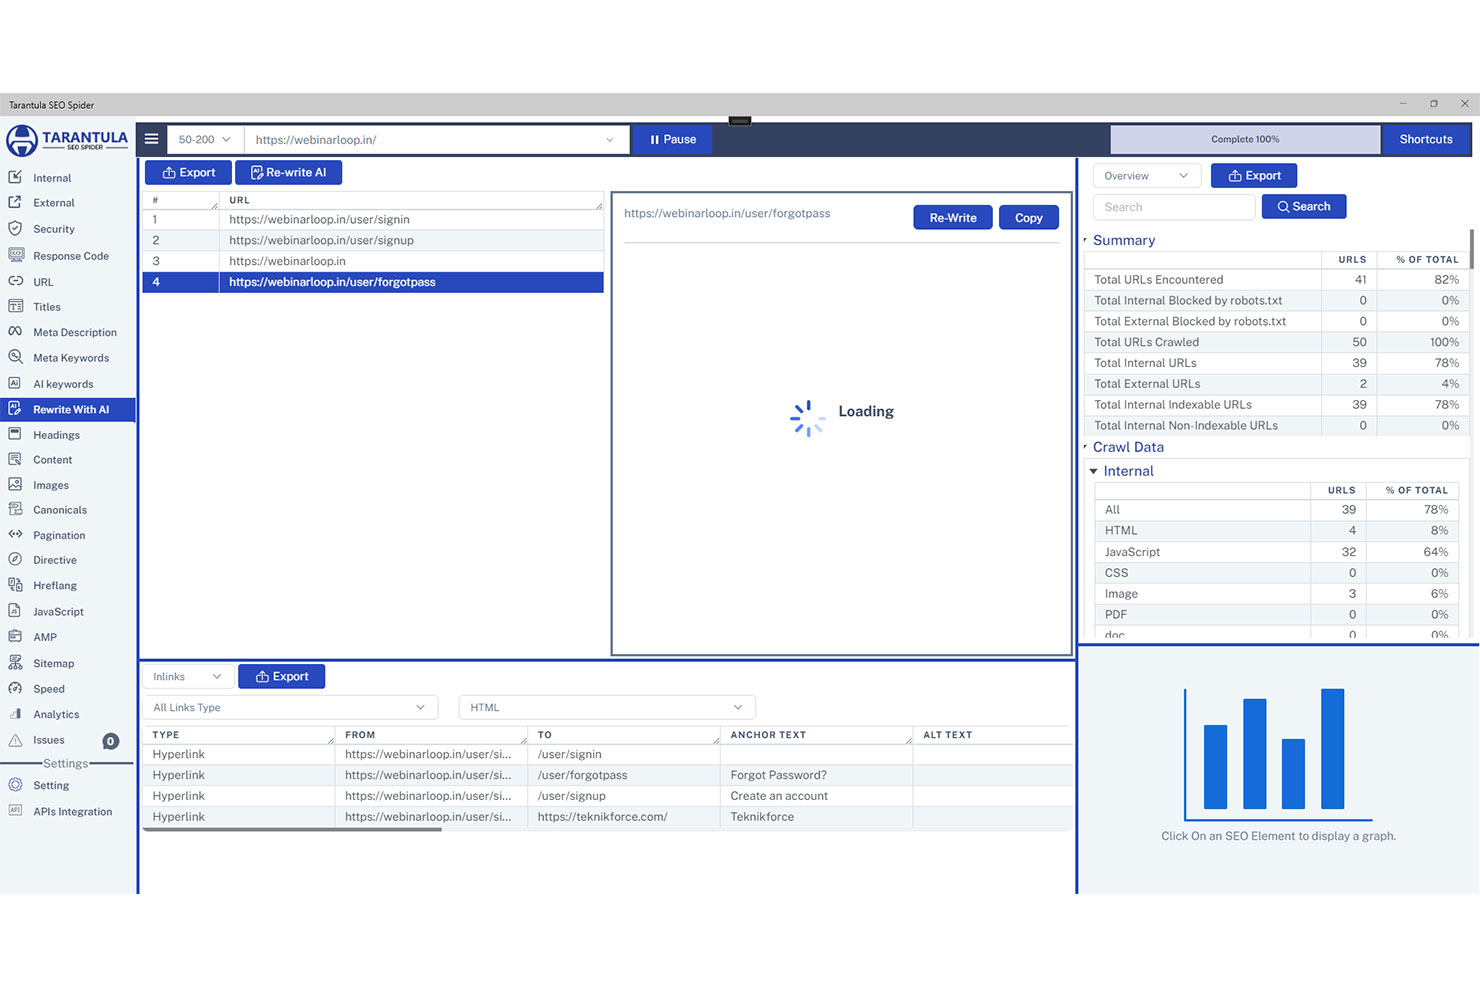
Task: Open the hamburger menu icon
Action: 151,139
